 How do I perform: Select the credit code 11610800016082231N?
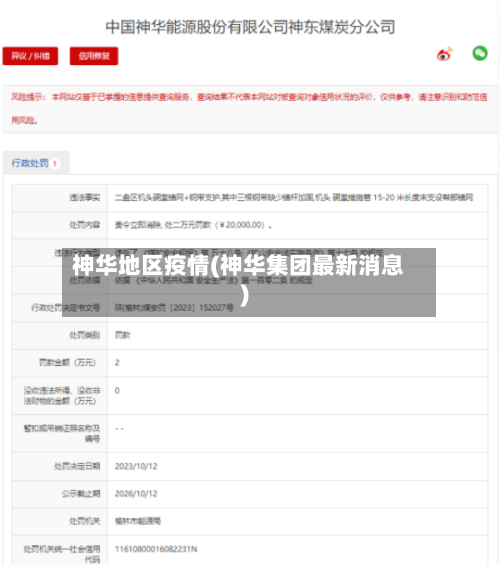(x=156, y=549)
